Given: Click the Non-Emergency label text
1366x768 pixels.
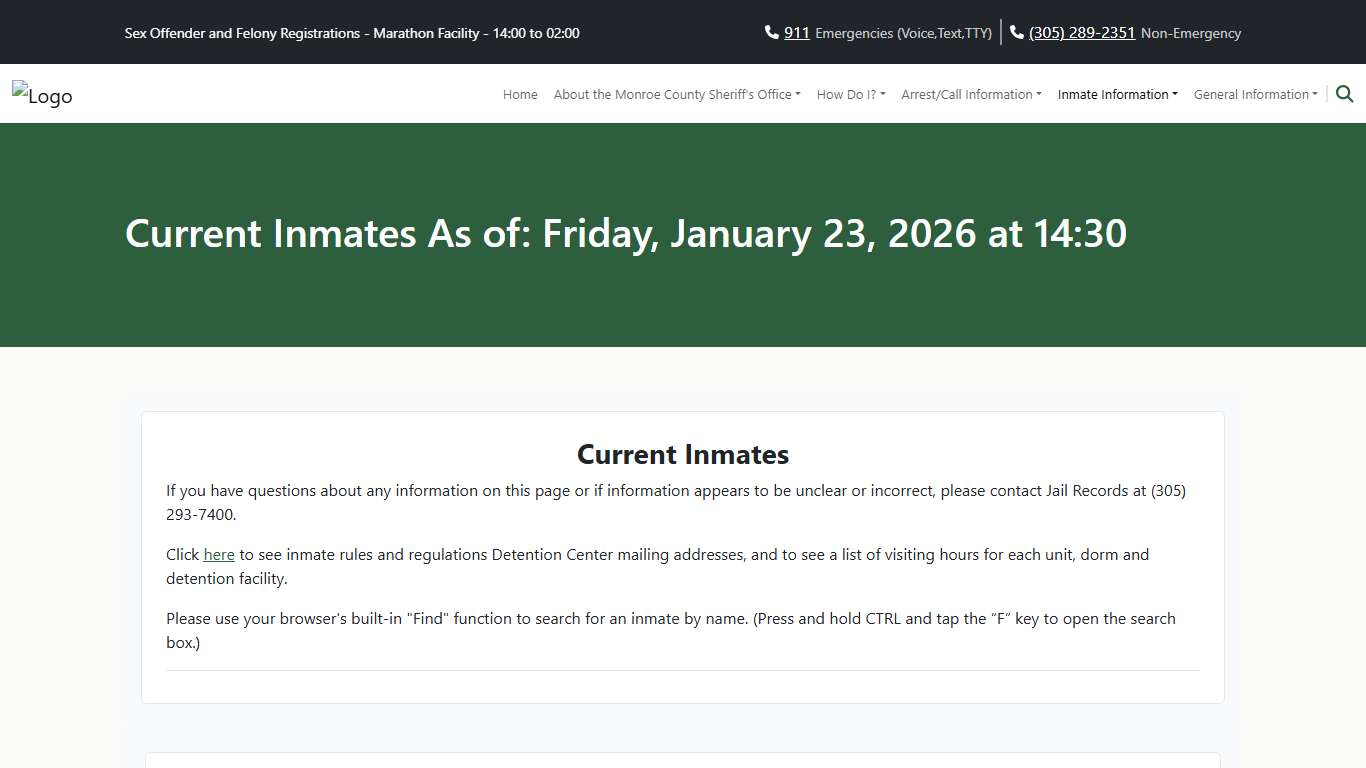Looking at the screenshot, I should coord(1190,34).
